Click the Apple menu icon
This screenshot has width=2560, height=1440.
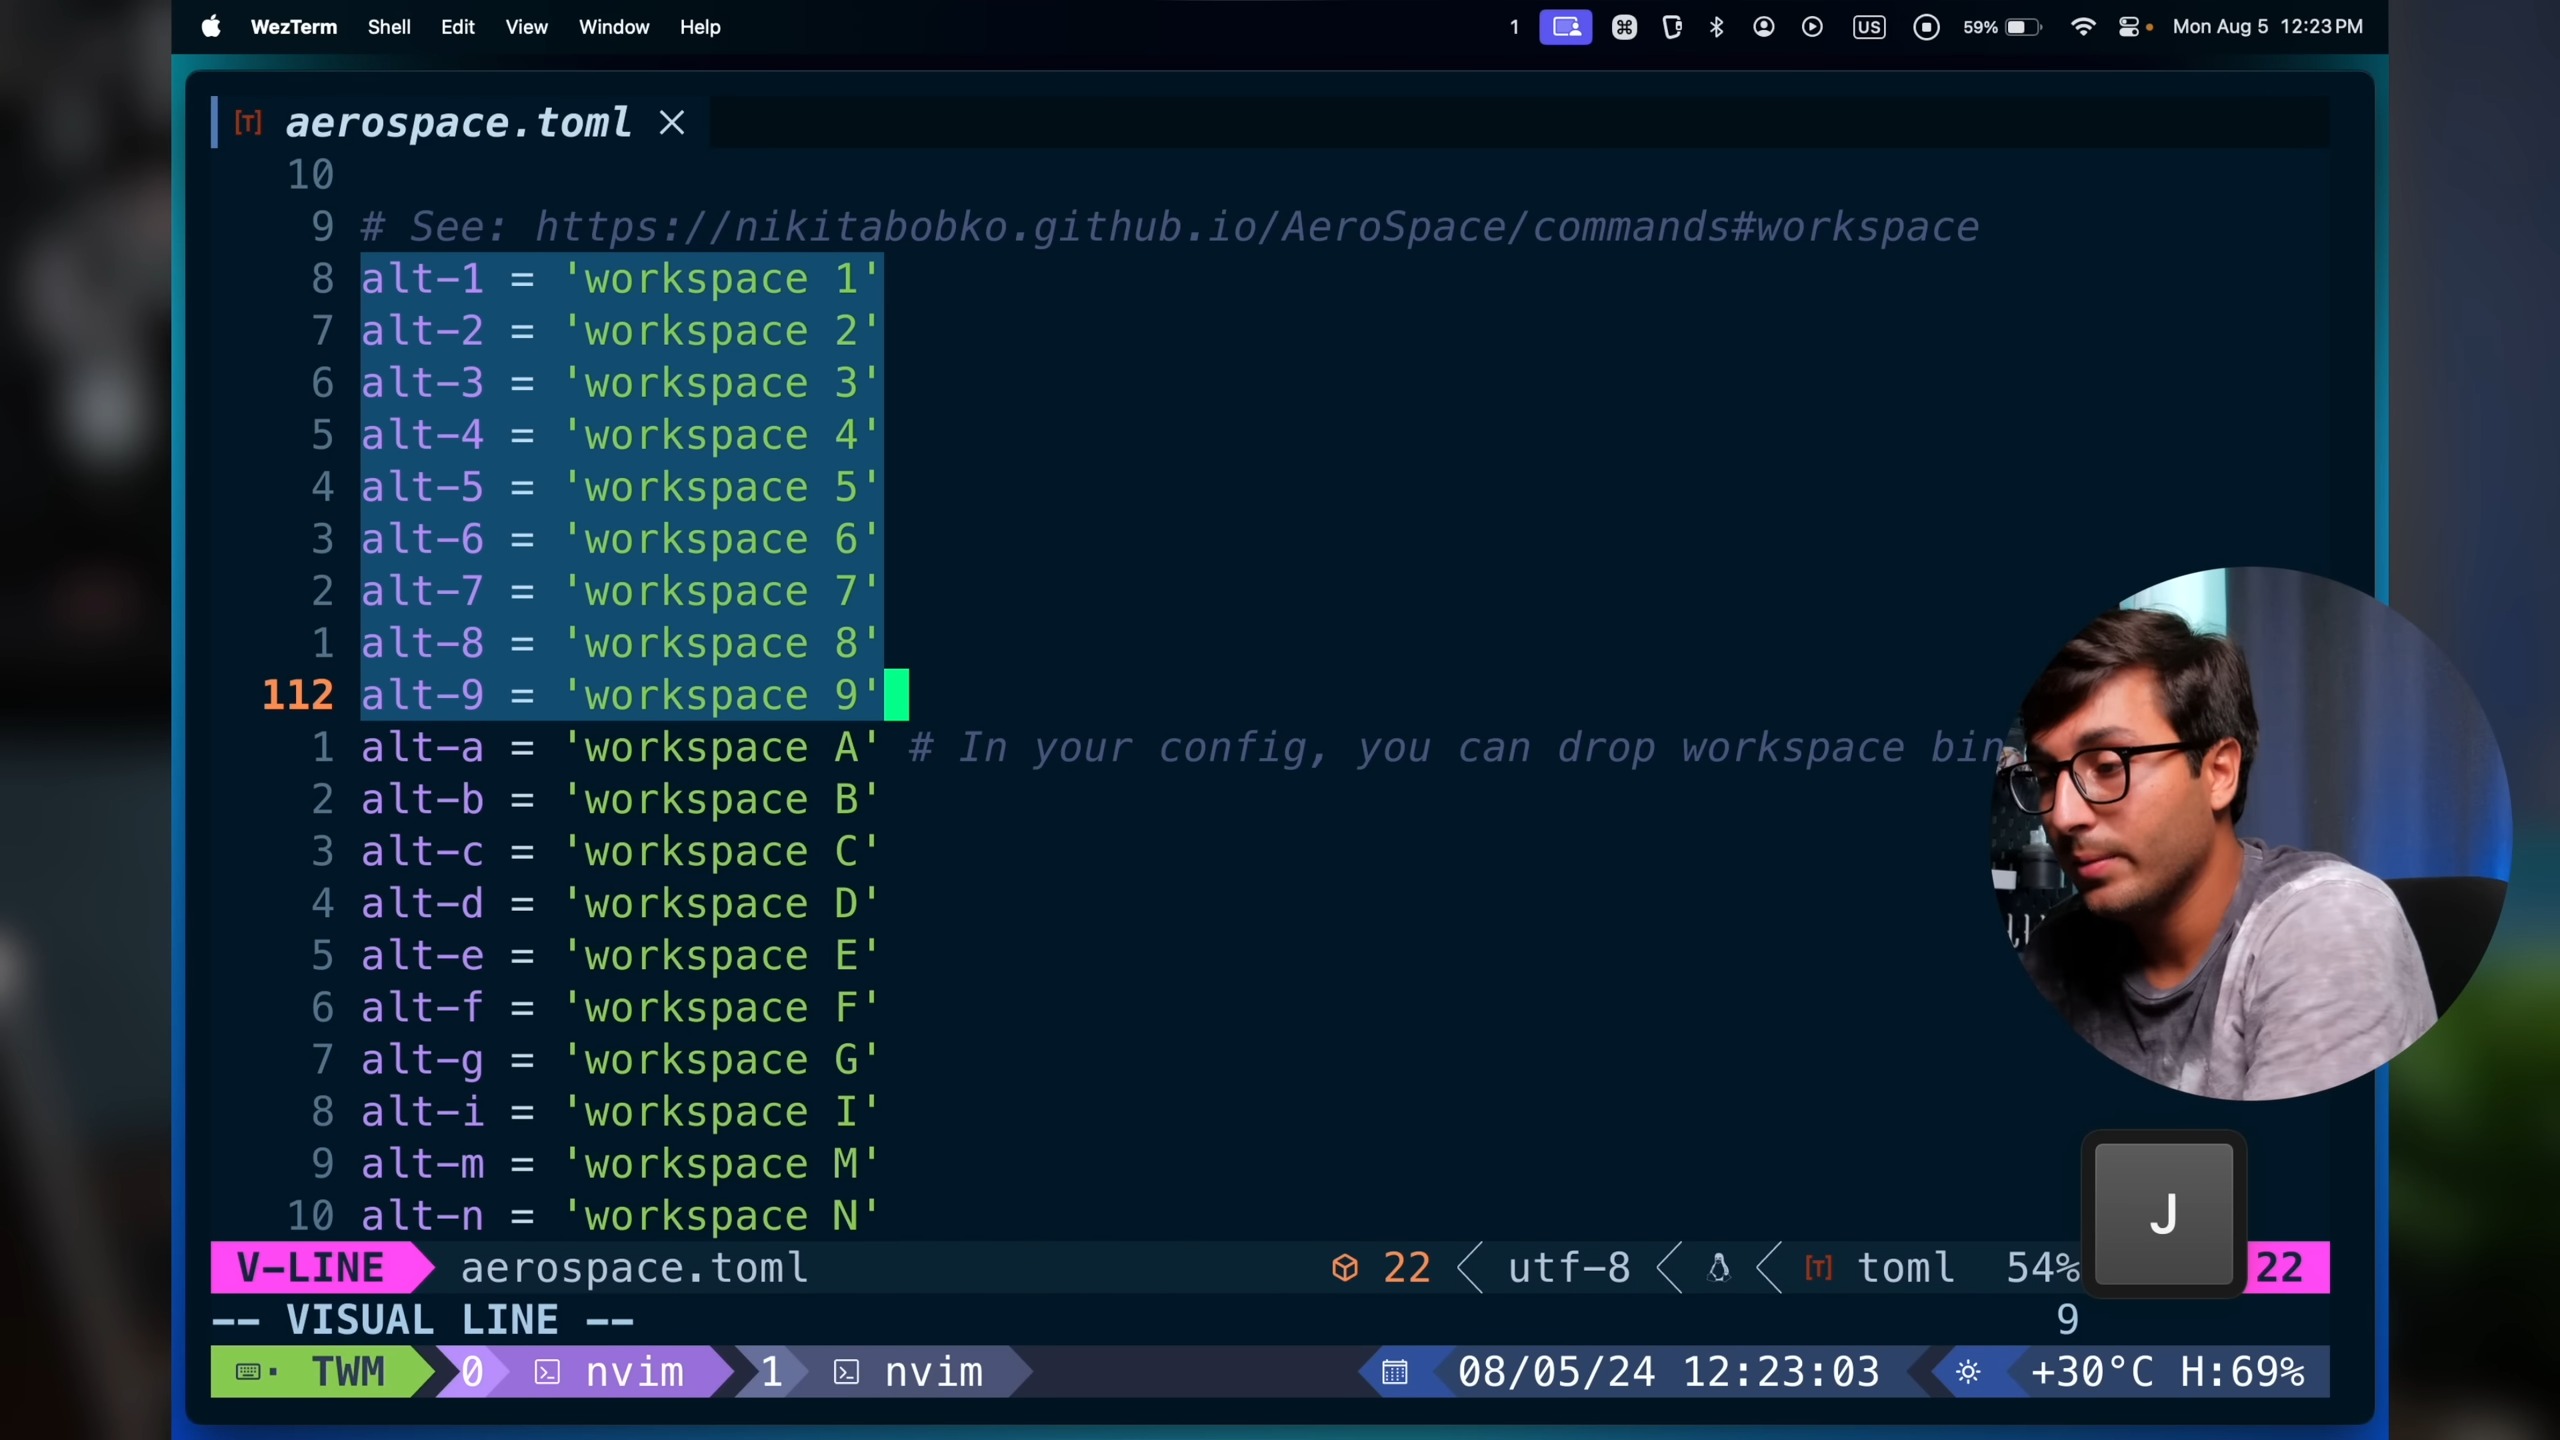click(211, 27)
